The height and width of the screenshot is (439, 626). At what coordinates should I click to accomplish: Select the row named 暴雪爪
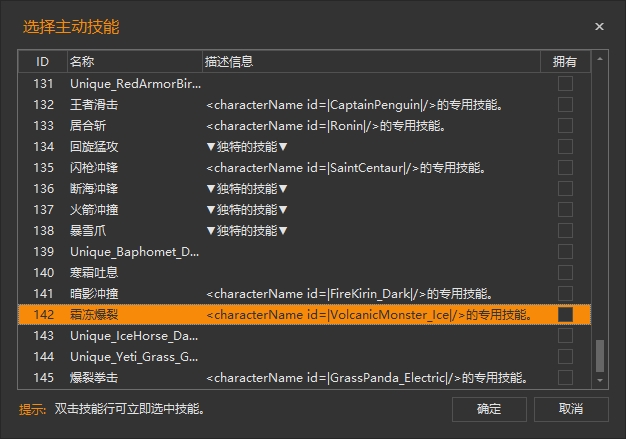click(x=305, y=231)
